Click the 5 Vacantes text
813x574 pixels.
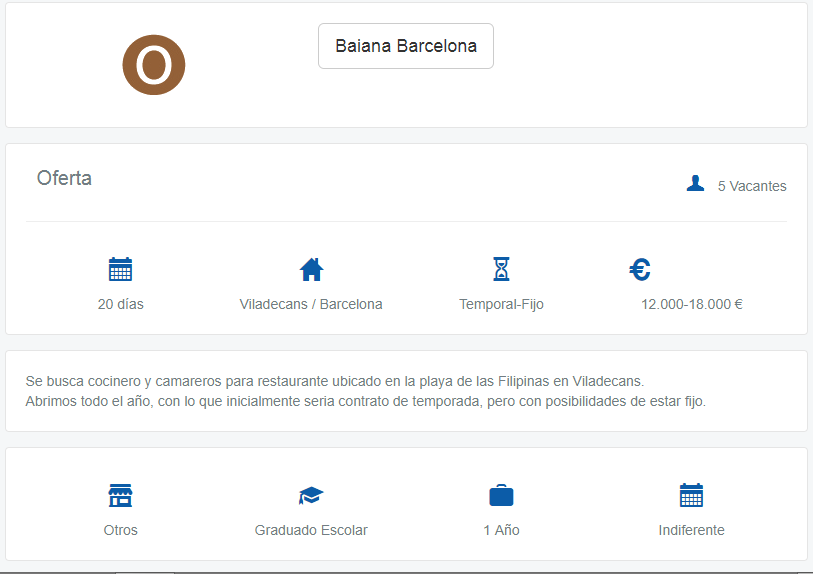752,186
